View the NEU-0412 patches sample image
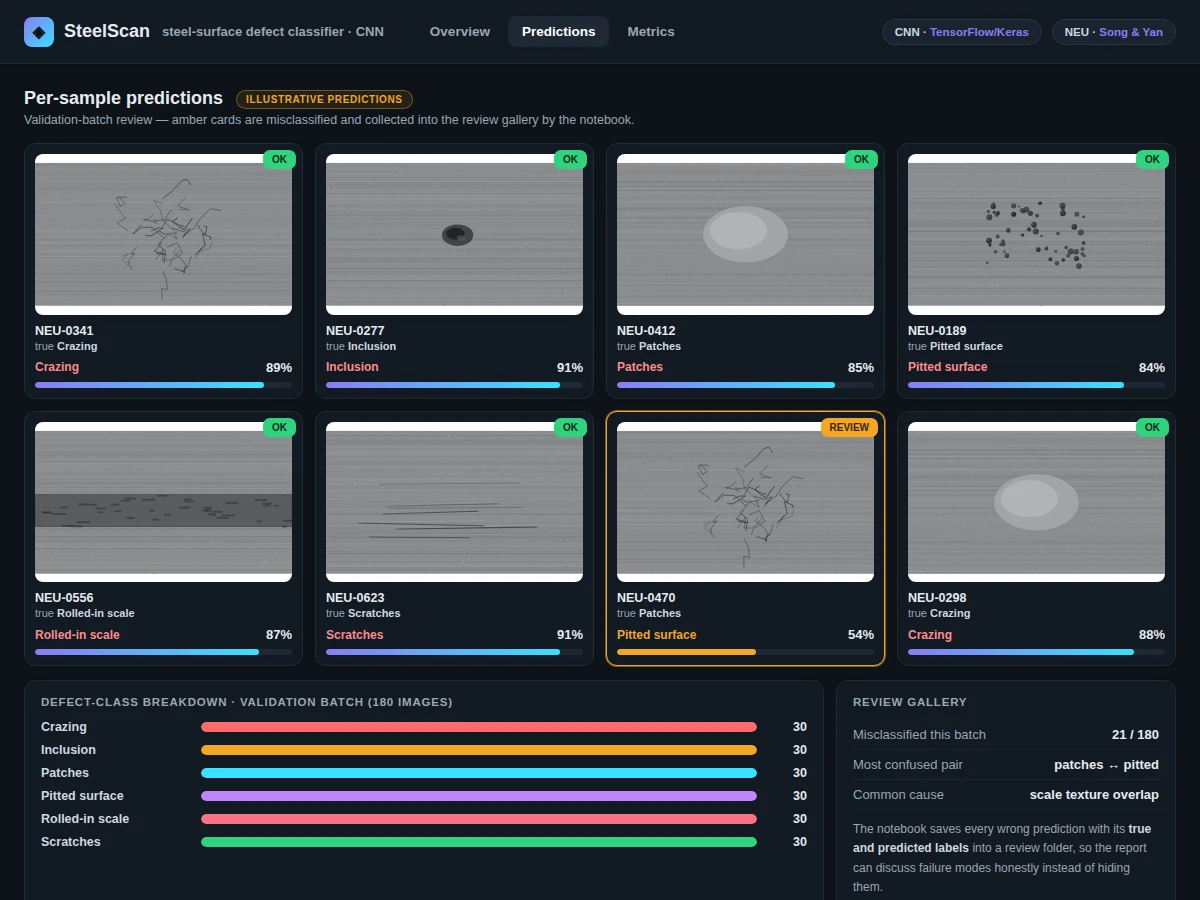Image resolution: width=1200 pixels, height=900 pixels. coord(745,235)
